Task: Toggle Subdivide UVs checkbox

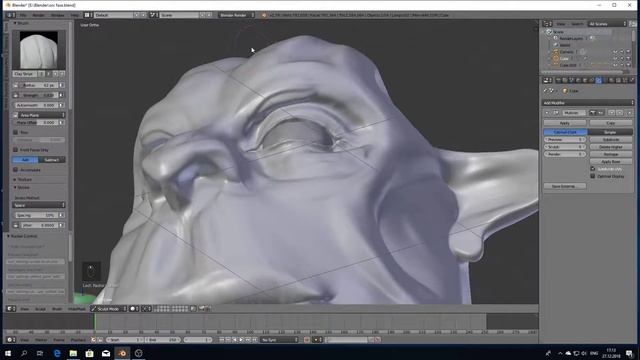Action: [x=593, y=169]
